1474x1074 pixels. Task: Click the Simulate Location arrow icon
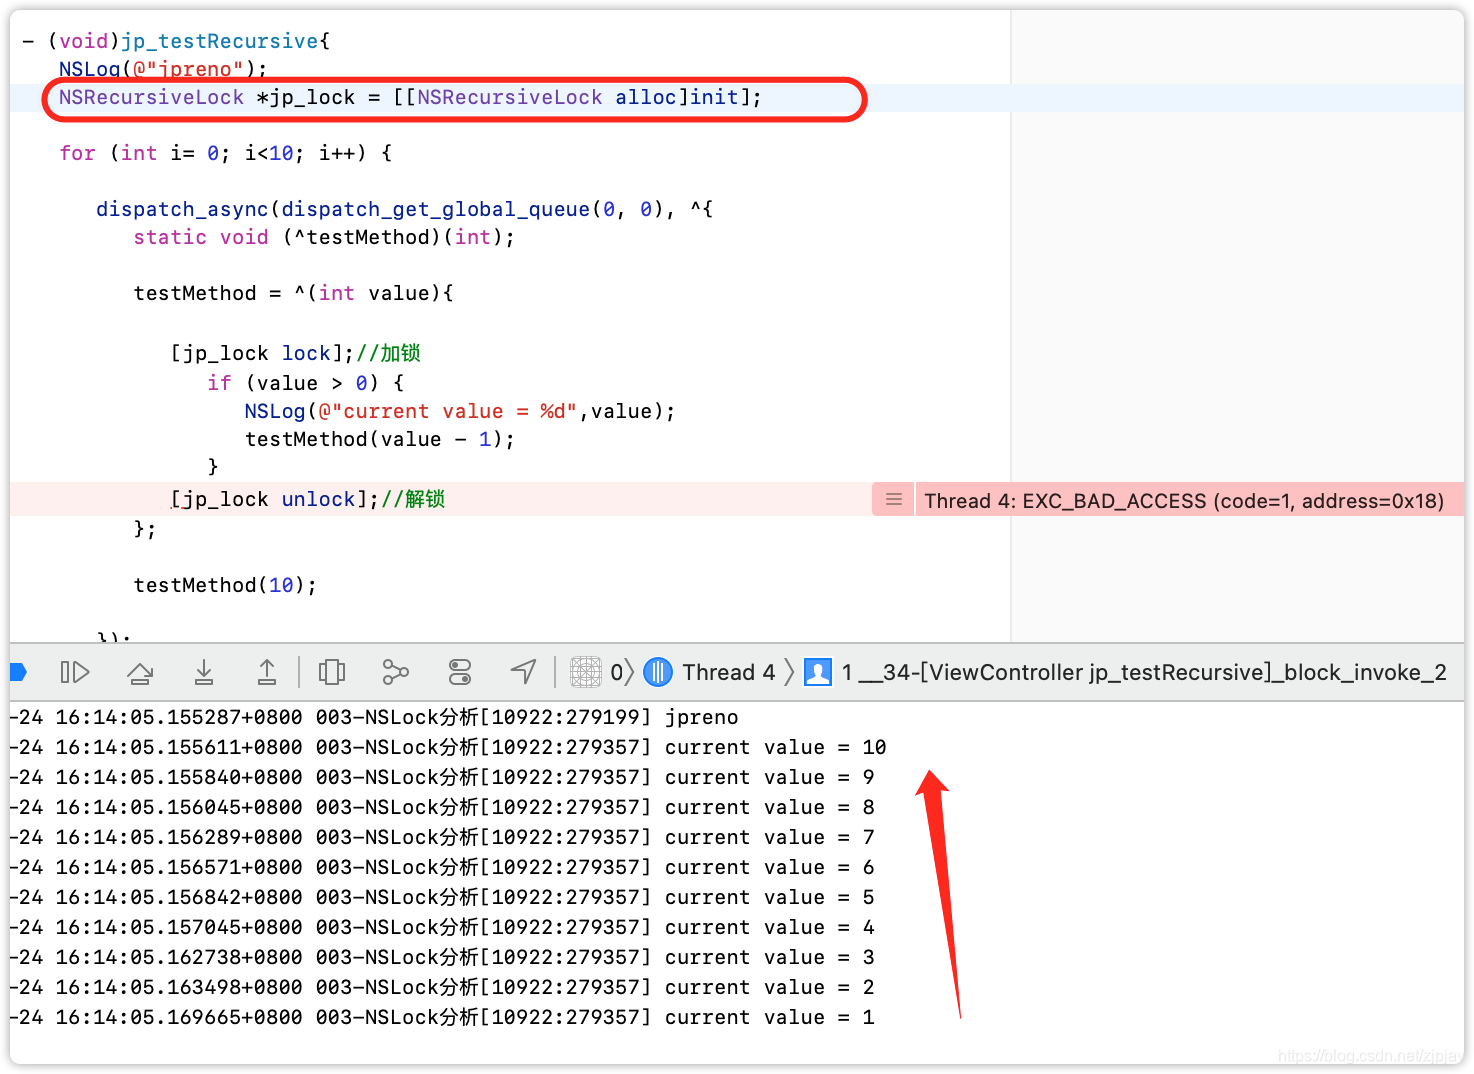[524, 672]
